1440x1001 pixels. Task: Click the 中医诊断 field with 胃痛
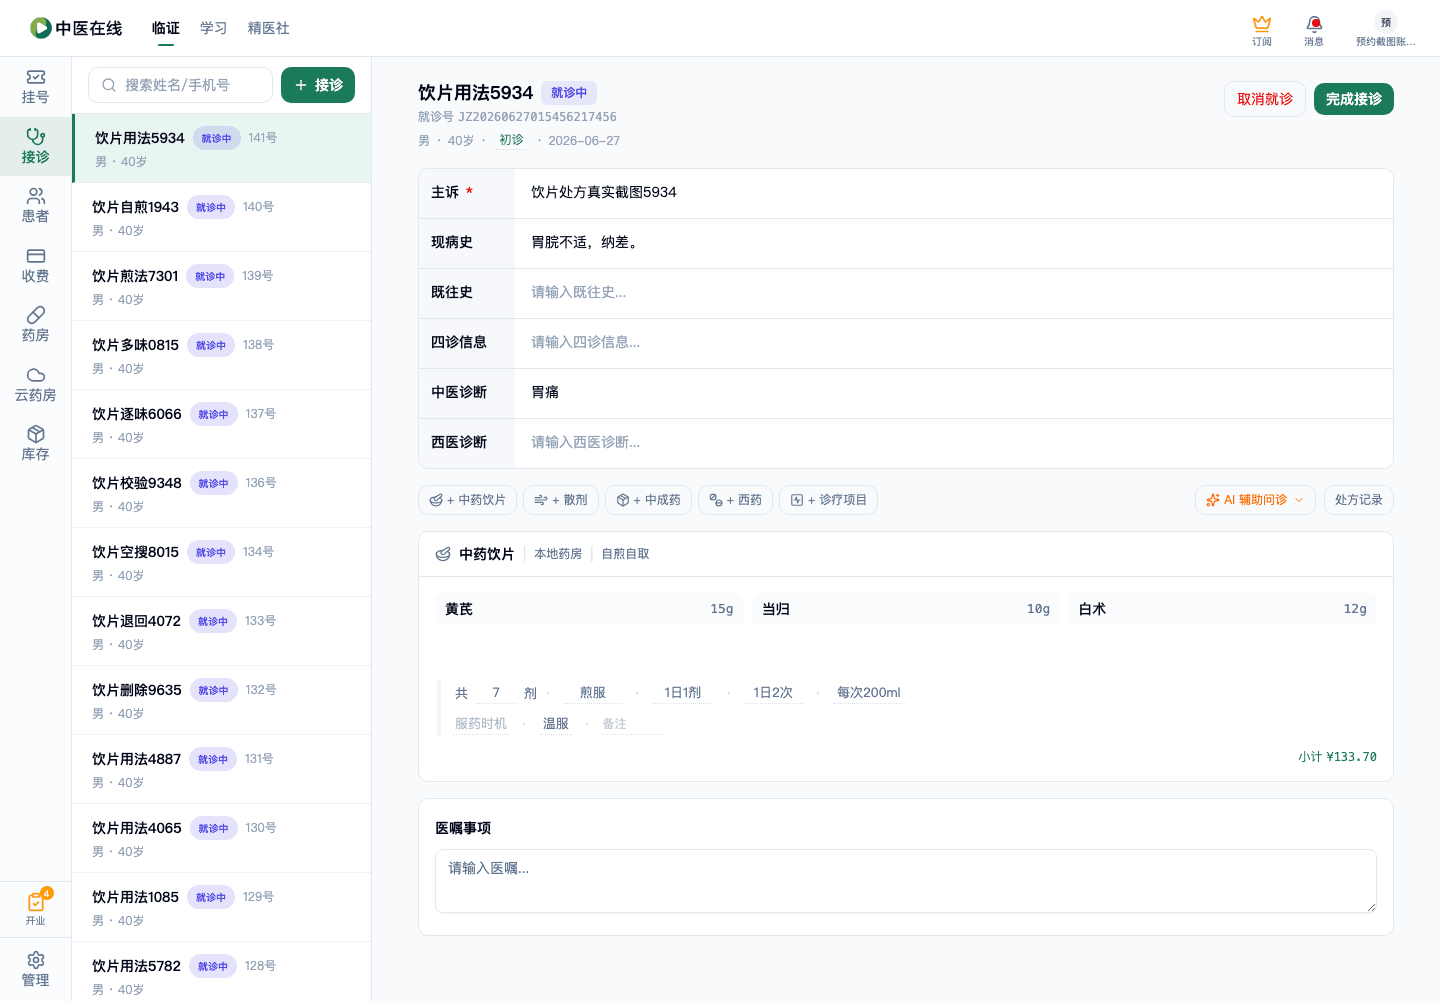(x=953, y=392)
